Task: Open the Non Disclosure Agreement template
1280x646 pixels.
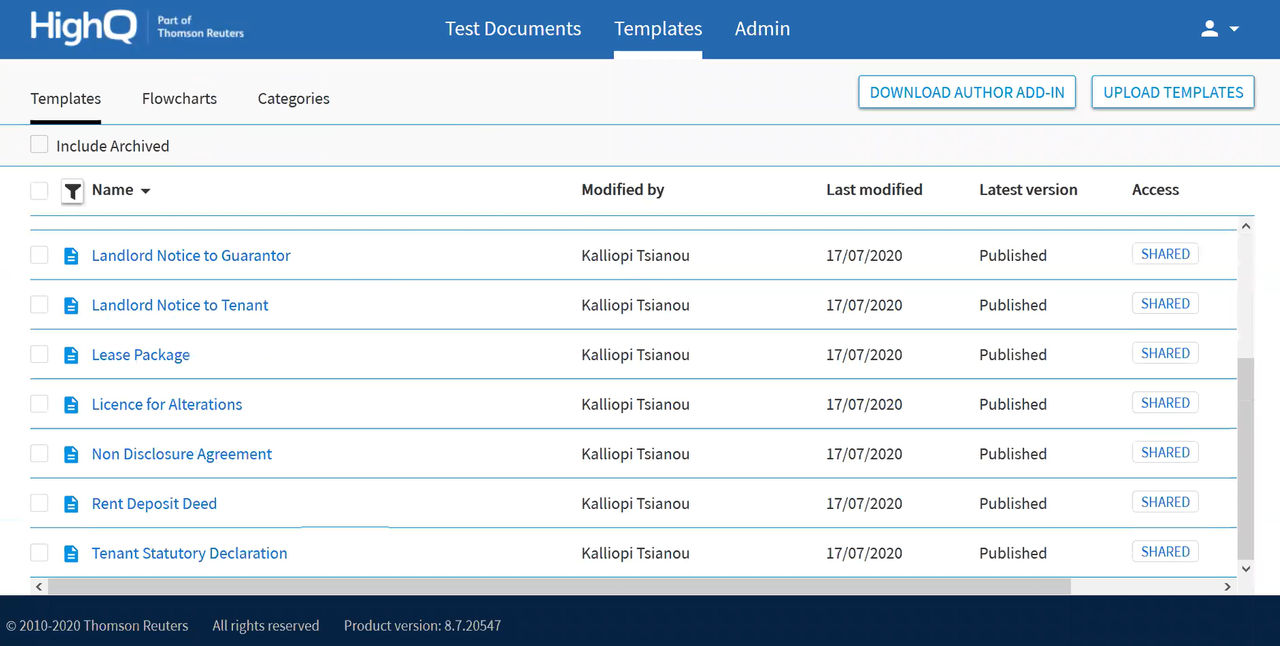Action: pos(182,454)
